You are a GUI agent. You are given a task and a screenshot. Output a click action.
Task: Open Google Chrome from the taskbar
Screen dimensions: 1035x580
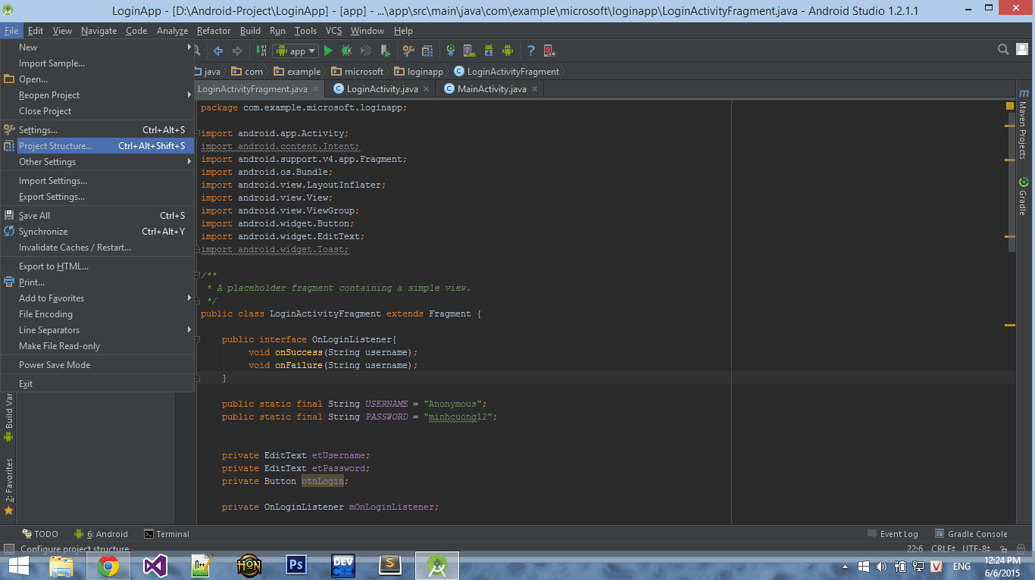pyautogui.click(x=108, y=565)
